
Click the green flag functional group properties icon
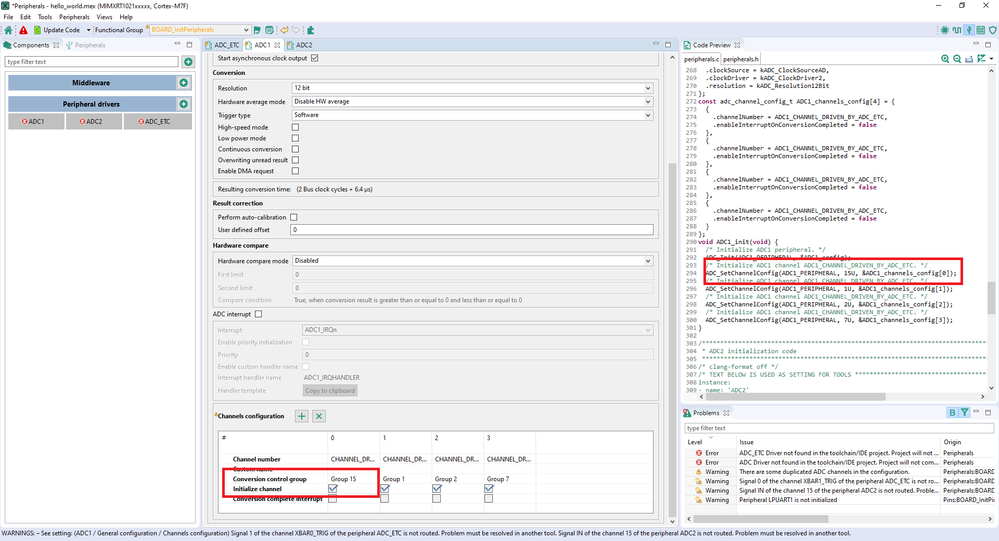tap(257, 30)
